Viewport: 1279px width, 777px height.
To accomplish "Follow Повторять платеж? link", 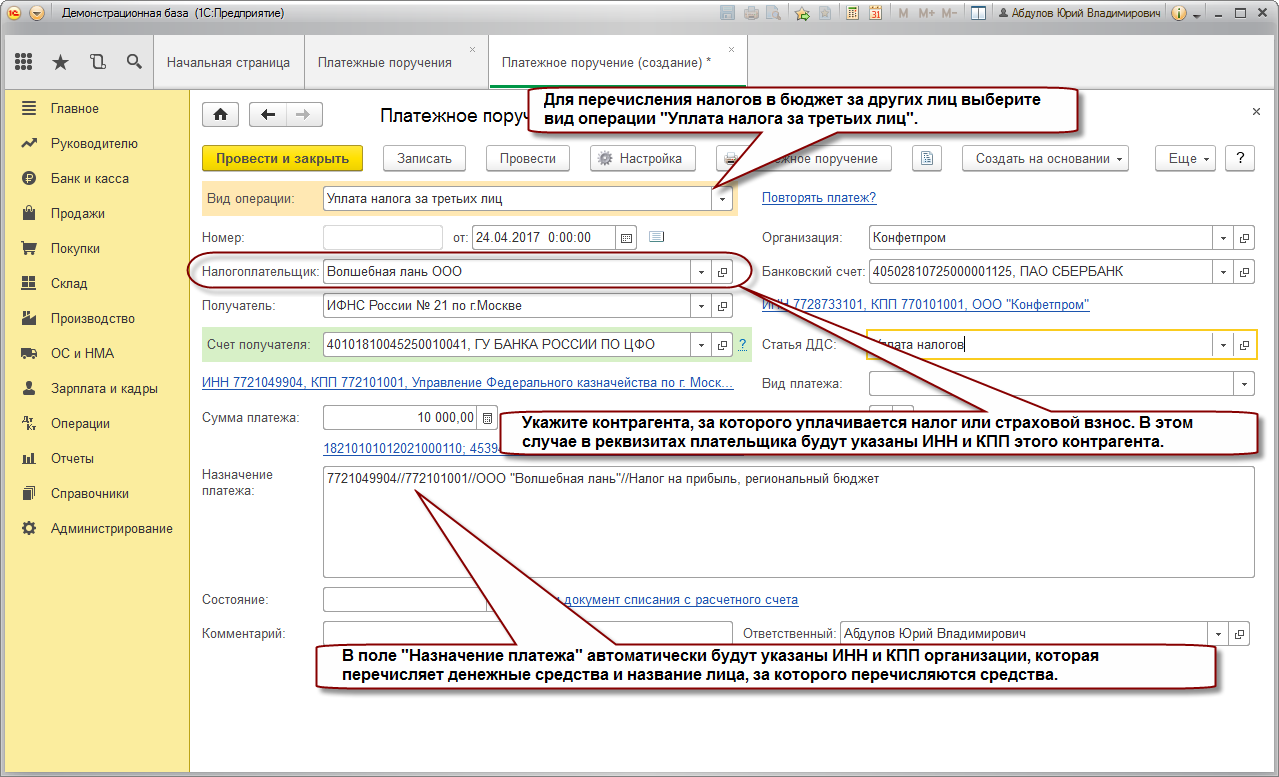I will click(819, 198).
